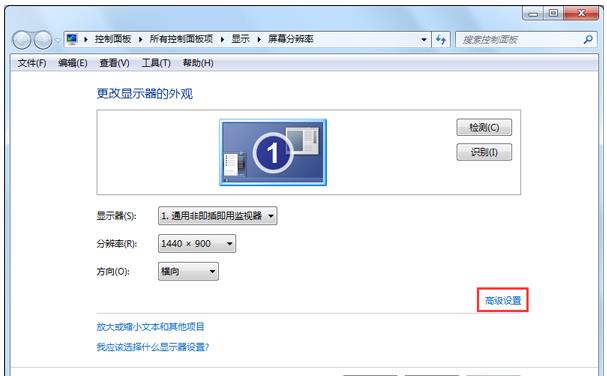Open the 工具(T) menu

pyautogui.click(x=156, y=63)
